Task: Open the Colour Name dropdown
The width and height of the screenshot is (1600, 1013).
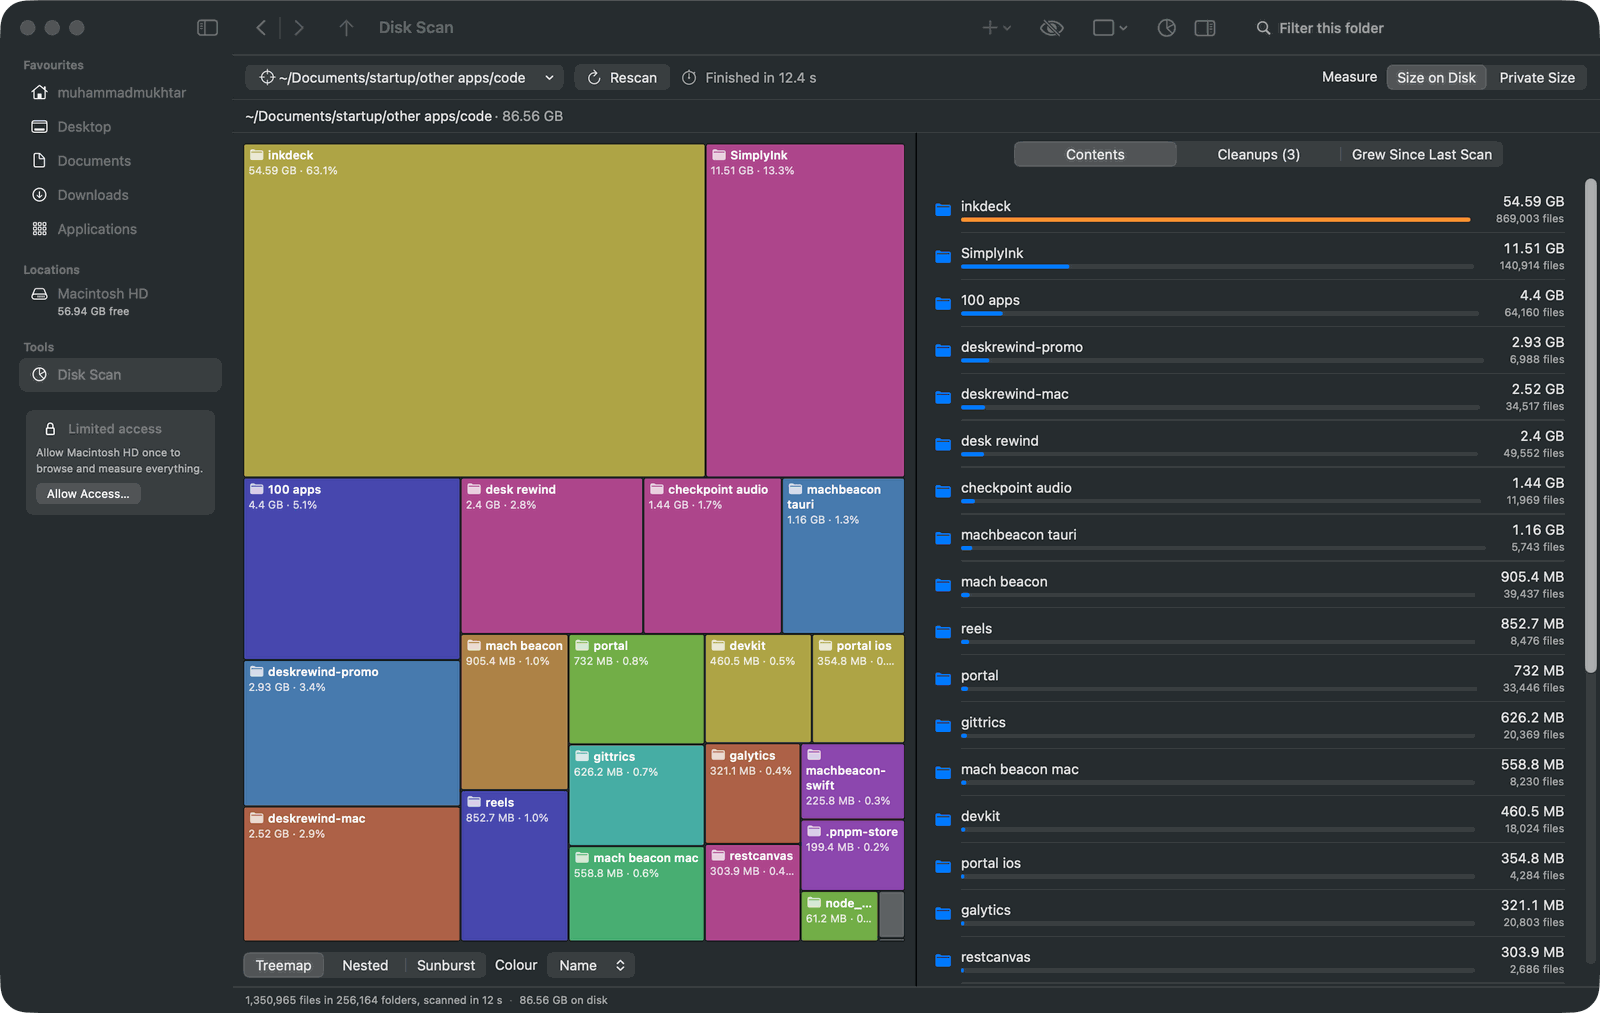Action: click(591, 965)
